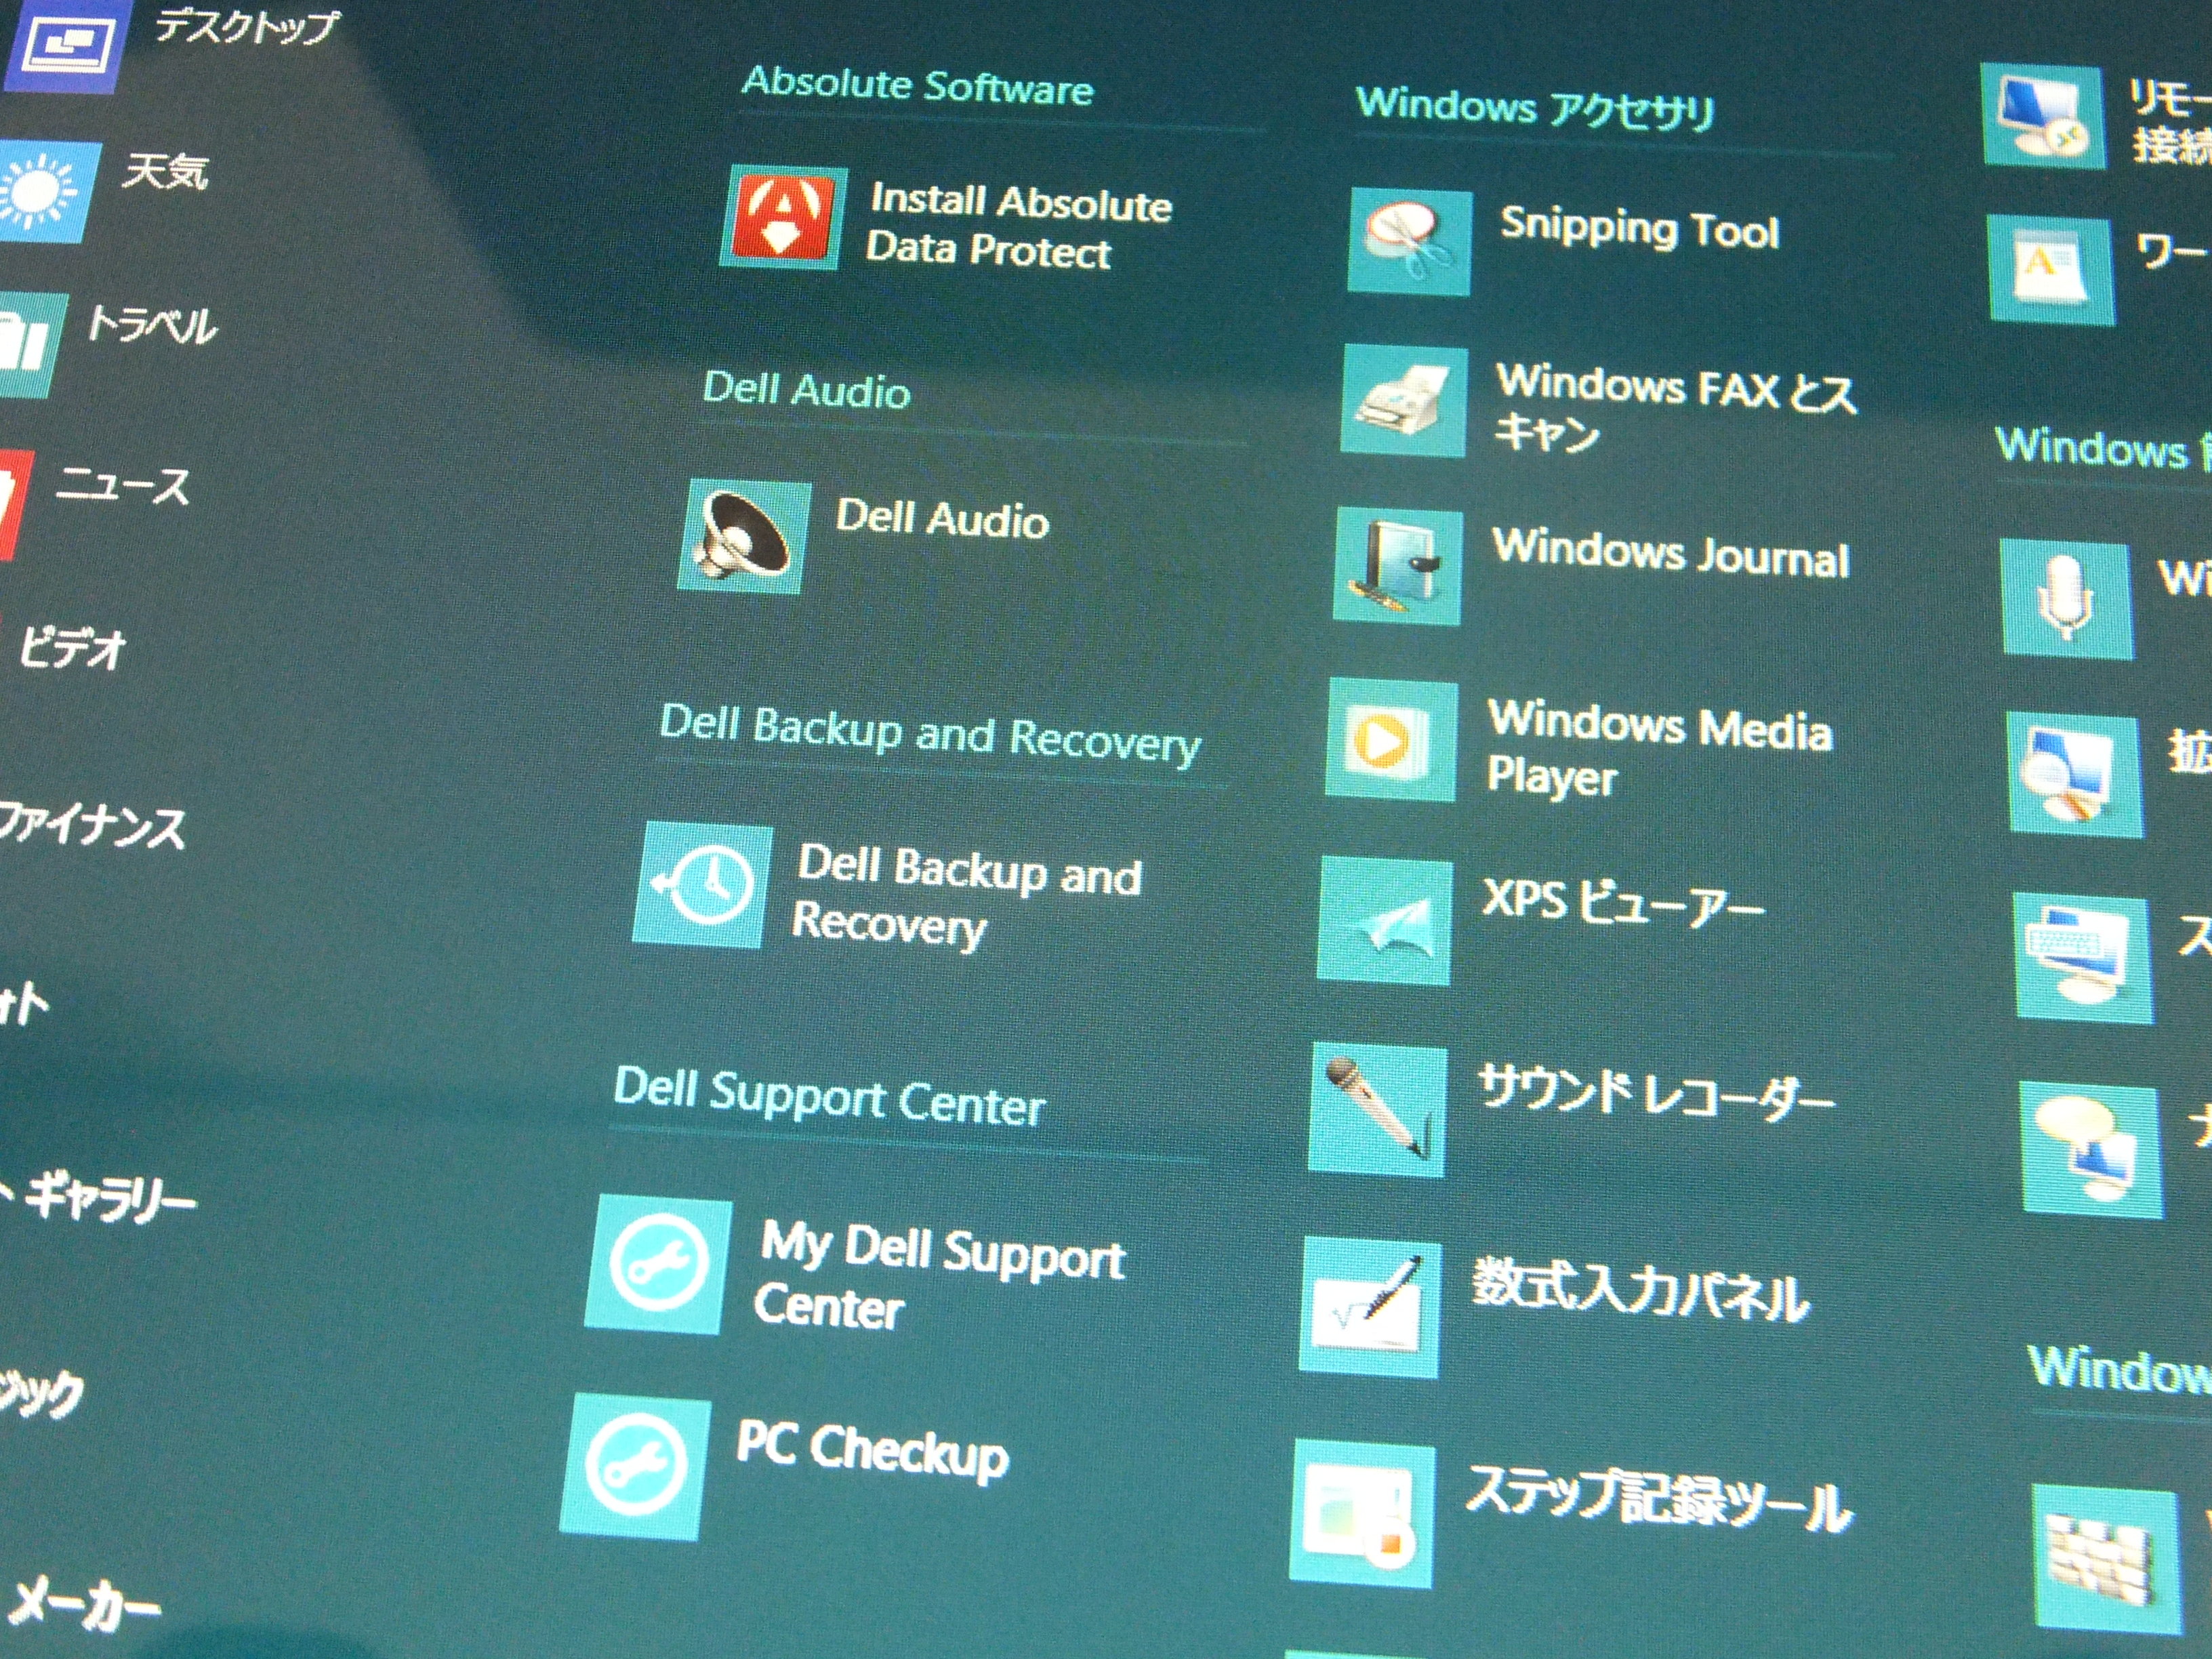Viewport: 2212px width, 1659px height.
Task: Open the Windows Firewall brick wall icon
Action: (2107, 1561)
